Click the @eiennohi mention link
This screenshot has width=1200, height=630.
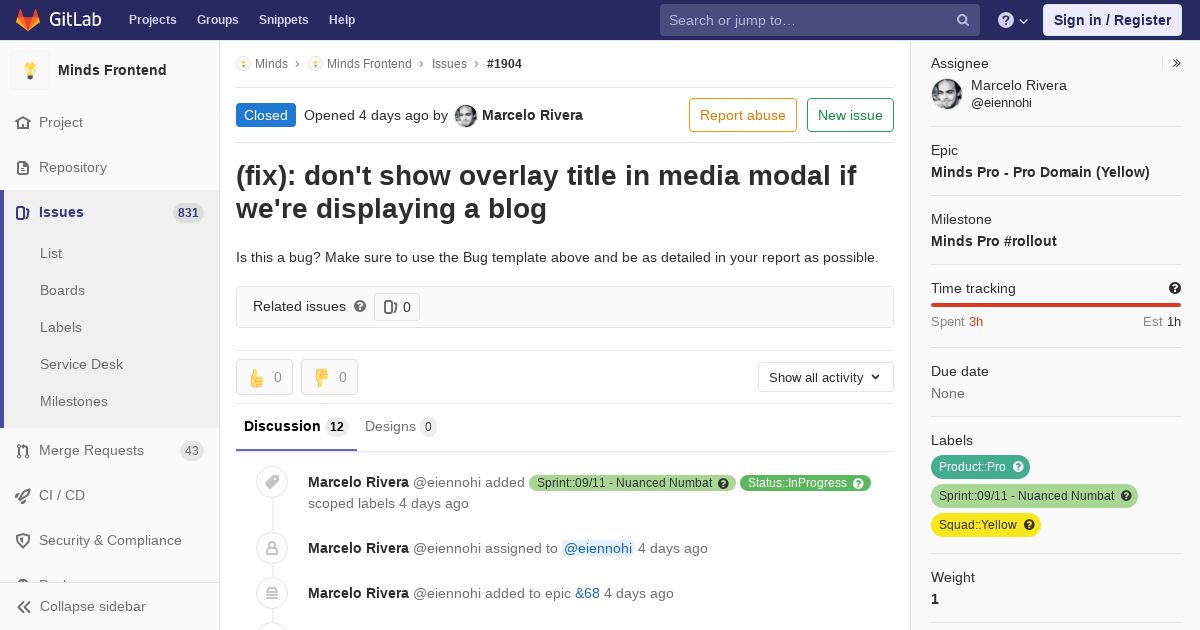pos(598,548)
